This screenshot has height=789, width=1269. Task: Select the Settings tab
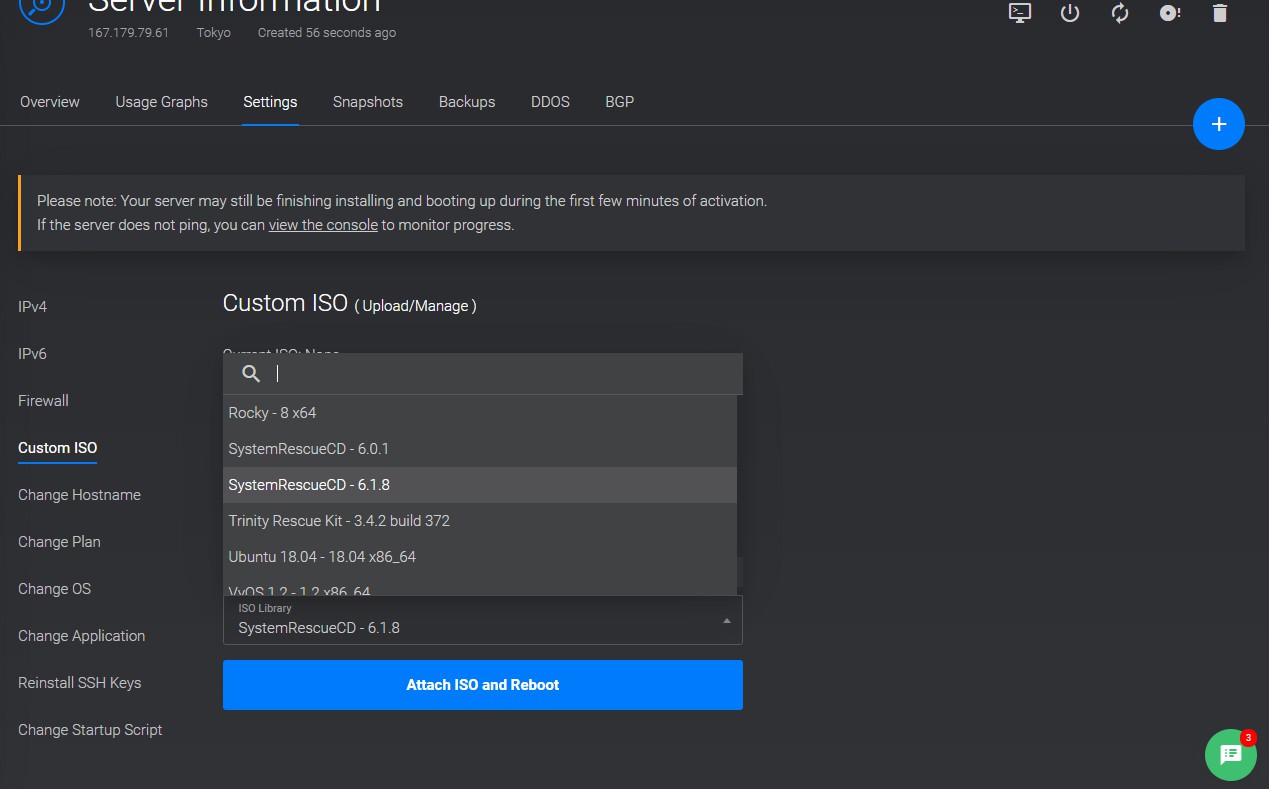(270, 102)
